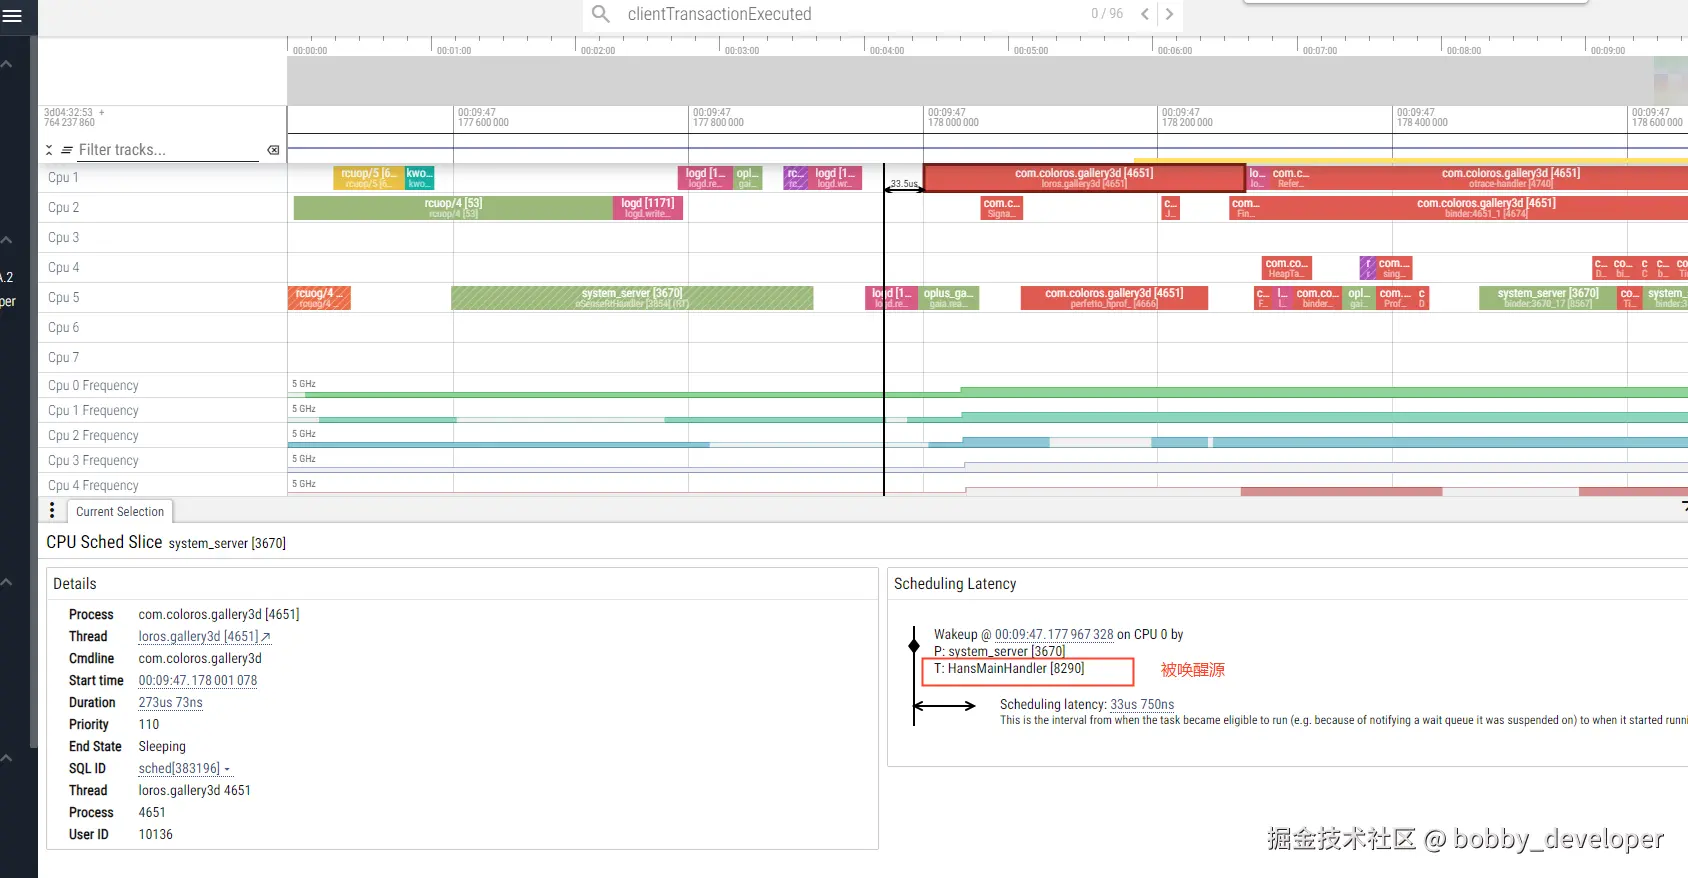Select binder:4651_1 gallery3d slice on Cpu 2
The width and height of the screenshot is (1688, 878).
click(1486, 208)
